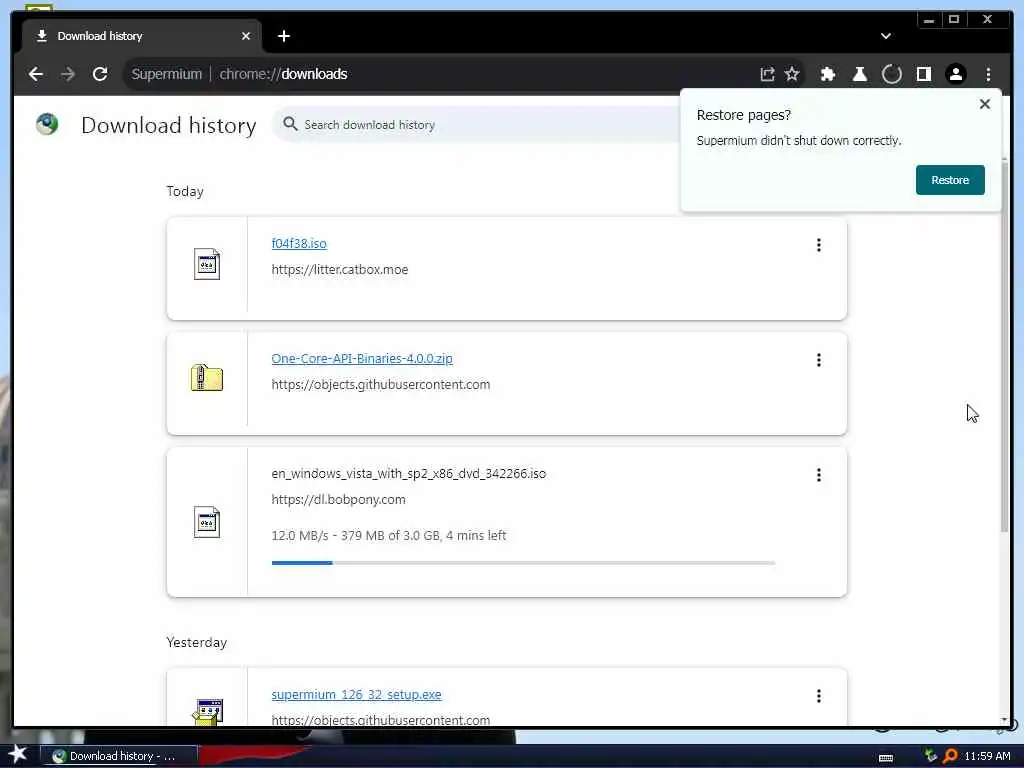Click the zip folder file icon

(207, 377)
